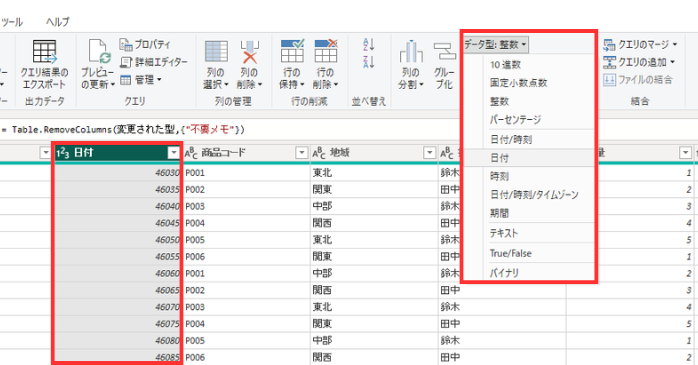Click ファイルの結合 button

tap(637, 80)
